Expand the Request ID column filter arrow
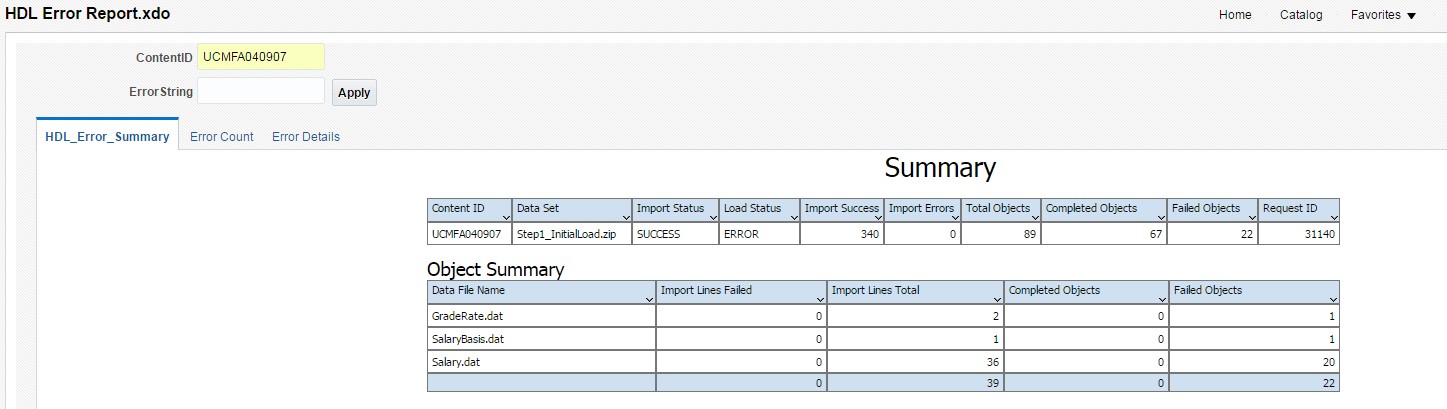The width and height of the screenshot is (1447, 409). (1332, 216)
